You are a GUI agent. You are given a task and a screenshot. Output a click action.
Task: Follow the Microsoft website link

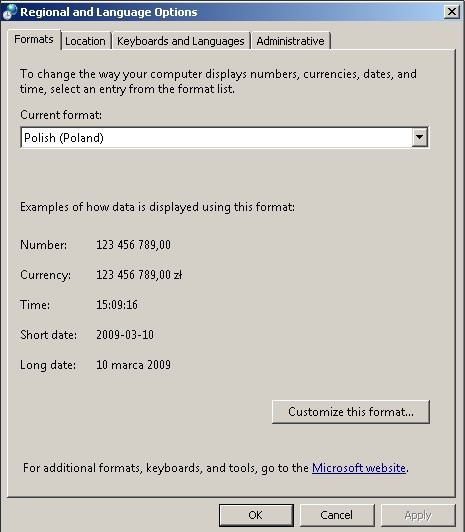click(x=359, y=468)
